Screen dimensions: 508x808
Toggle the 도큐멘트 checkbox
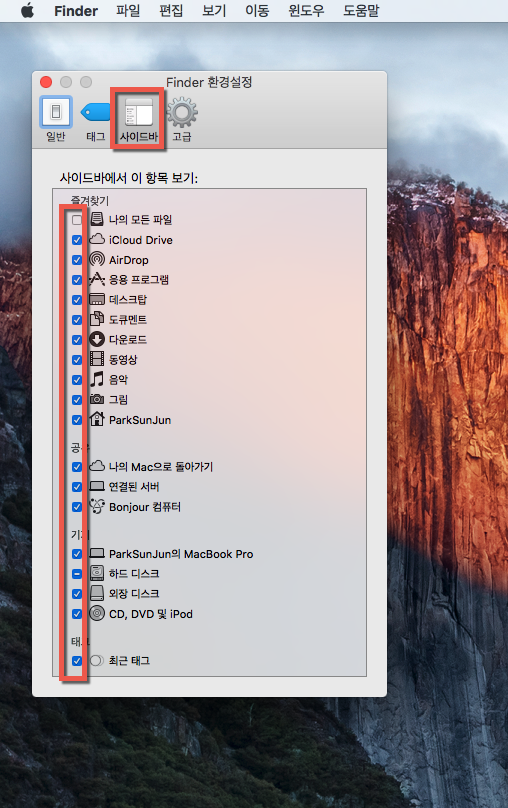pyautogui.click(x=77, y=320)
